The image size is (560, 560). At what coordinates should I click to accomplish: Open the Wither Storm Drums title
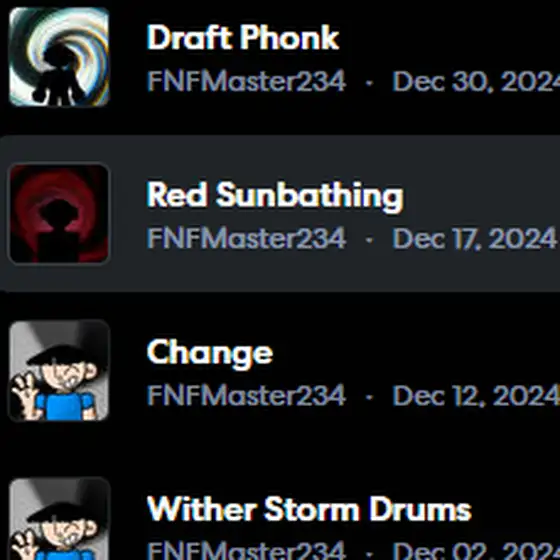pyautogui.click(x=309, y=509)
